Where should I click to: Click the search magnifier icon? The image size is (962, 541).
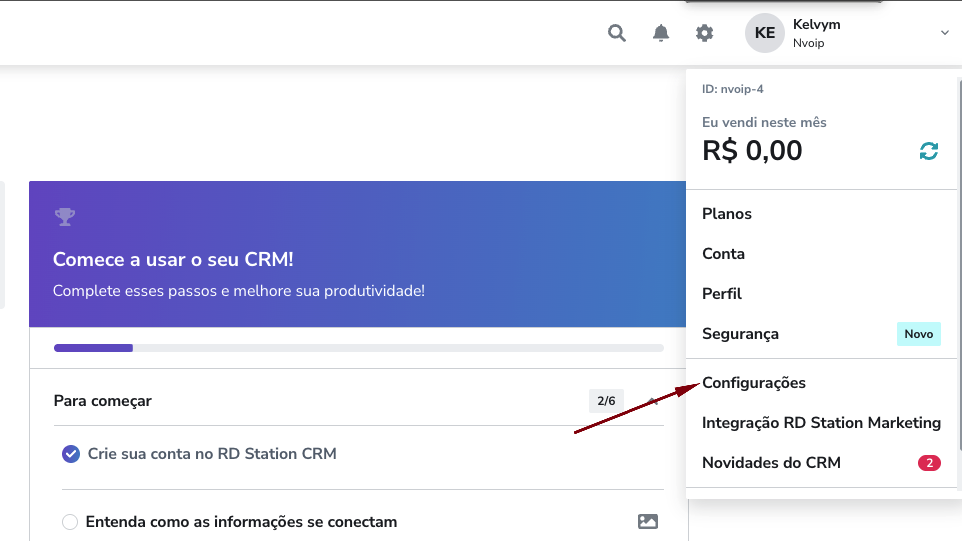[x=617, y=33]
